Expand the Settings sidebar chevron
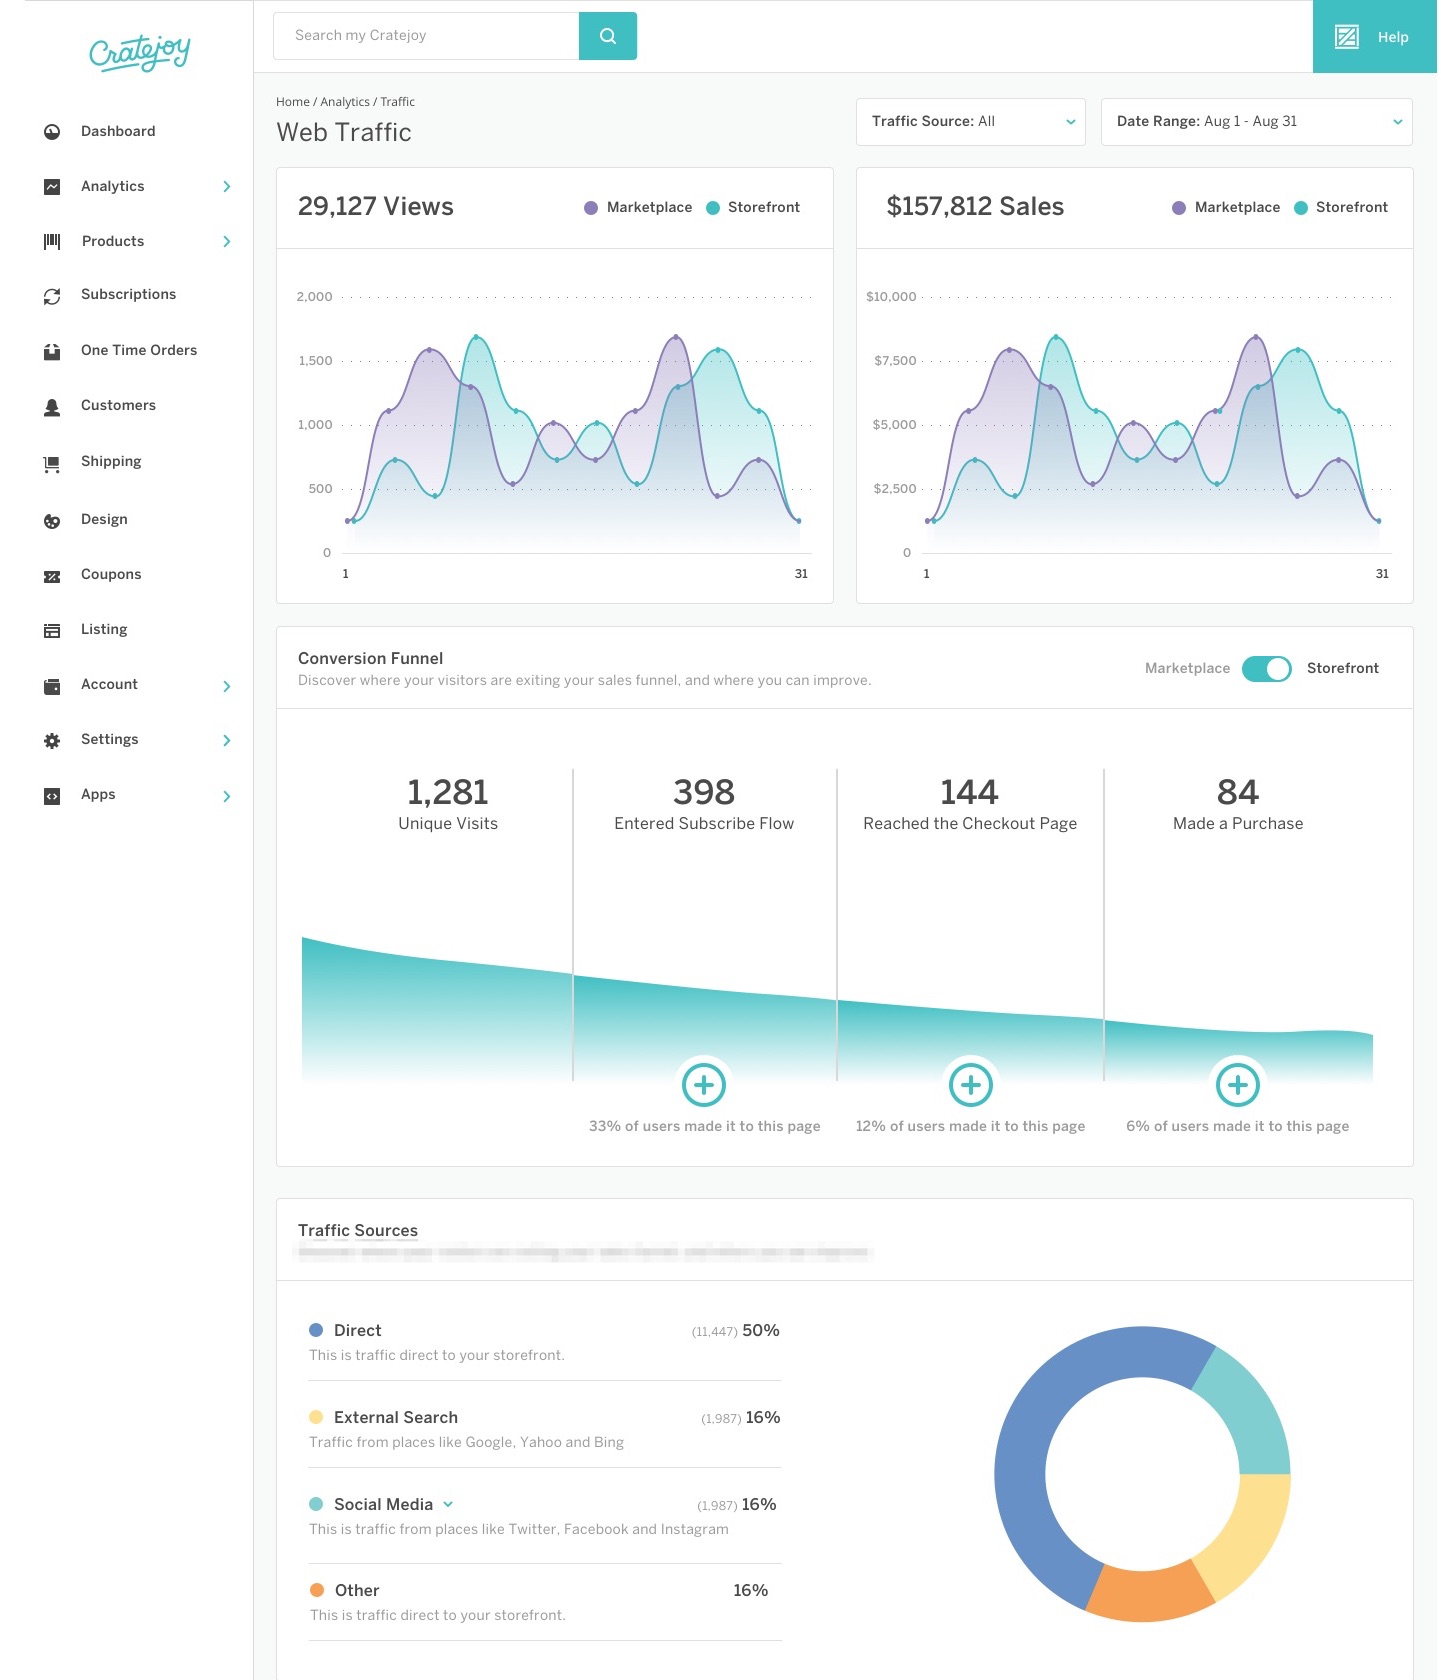 [227, 741]
